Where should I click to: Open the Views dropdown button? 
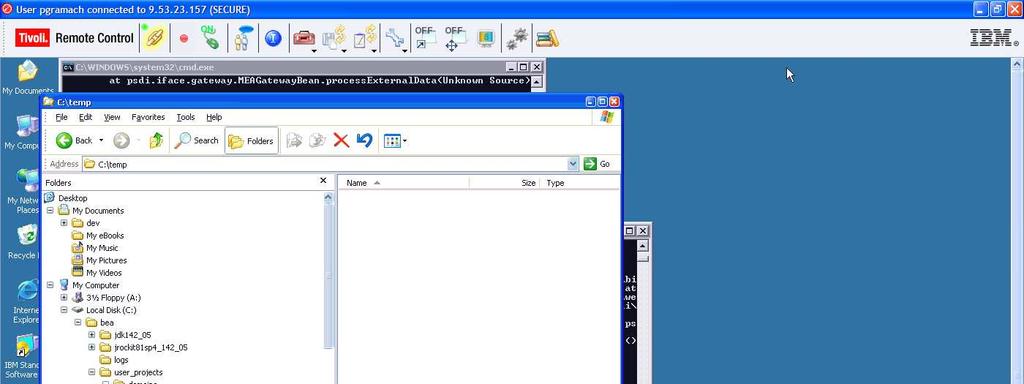click(x=395, y=140)
